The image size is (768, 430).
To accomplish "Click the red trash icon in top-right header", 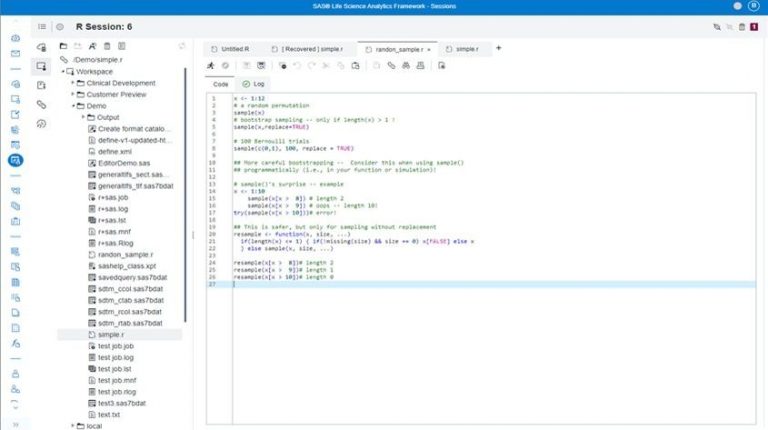I will click(741, 27).
